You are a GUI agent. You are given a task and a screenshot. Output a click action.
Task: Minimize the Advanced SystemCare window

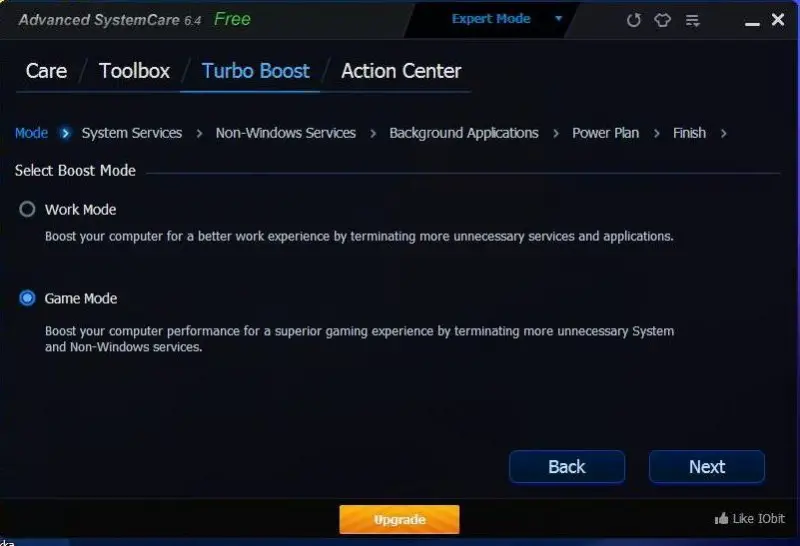pos(752,23)
